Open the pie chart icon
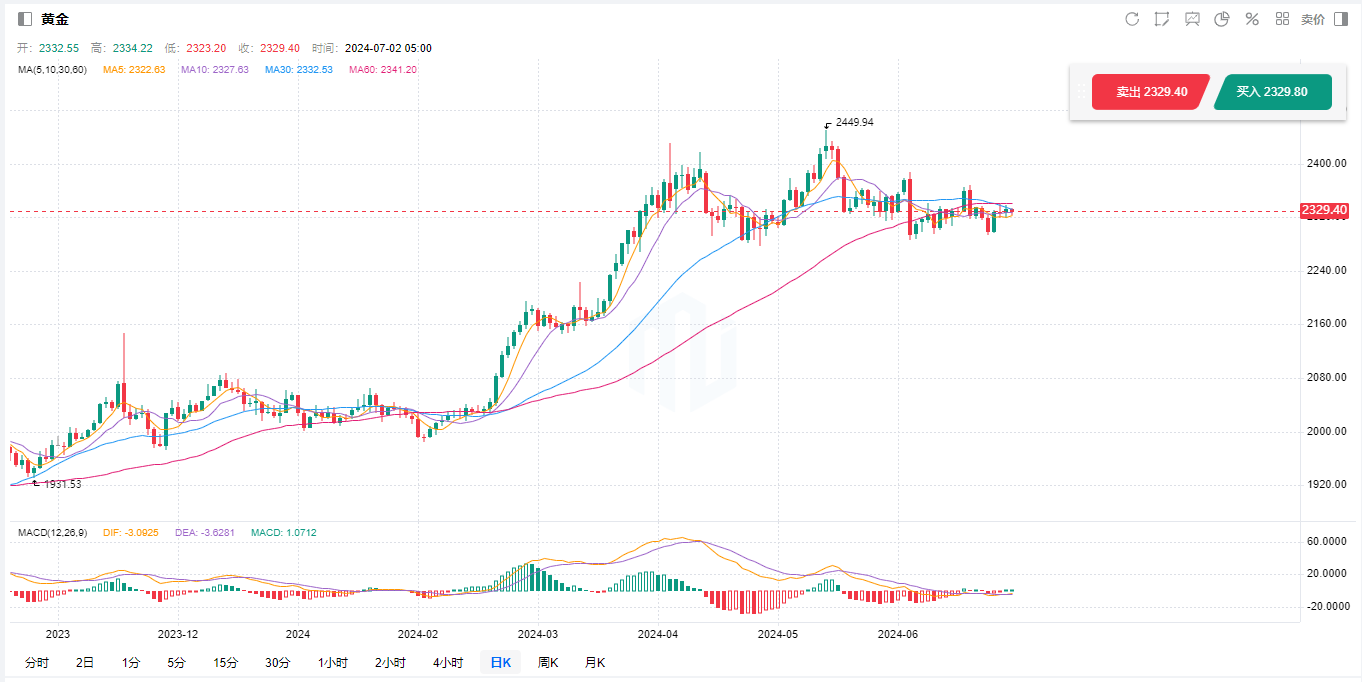 [1222, 19]
